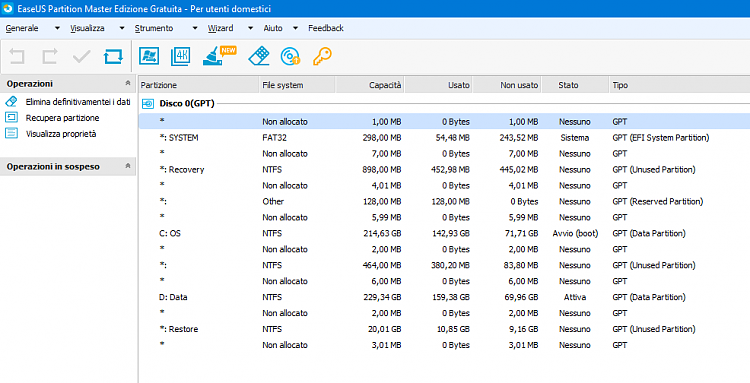
Task: Click the Avvio (boot) status cell
Action: tap(575, 233)
